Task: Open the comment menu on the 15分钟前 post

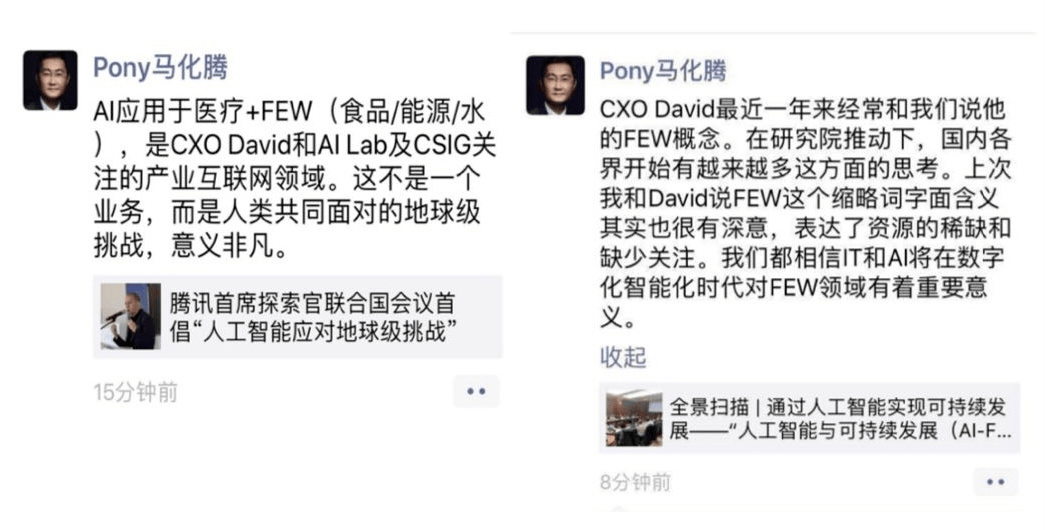Action: pyautogui.click(x=476, y=391)
